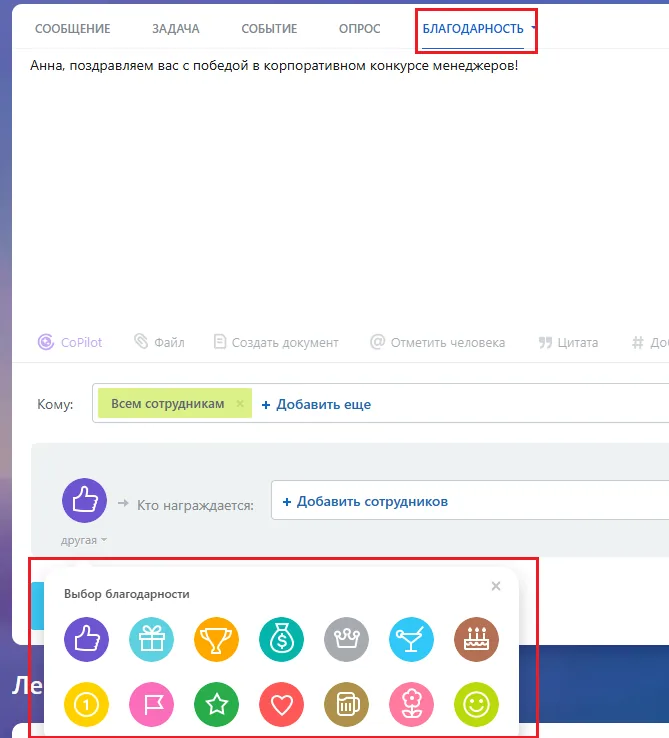Select the money bag dollar badge
Screen dimensions: 669x738
tap(282, 639)
